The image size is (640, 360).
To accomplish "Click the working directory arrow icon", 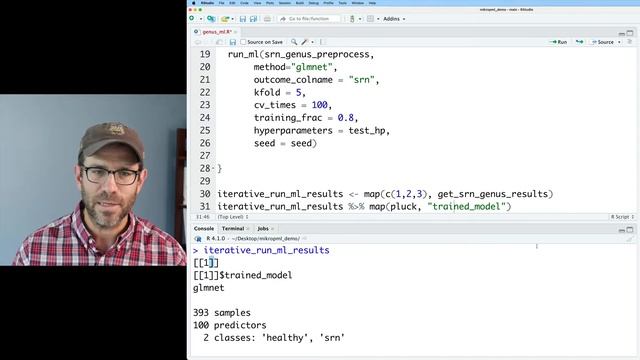I will pos(304,238).
